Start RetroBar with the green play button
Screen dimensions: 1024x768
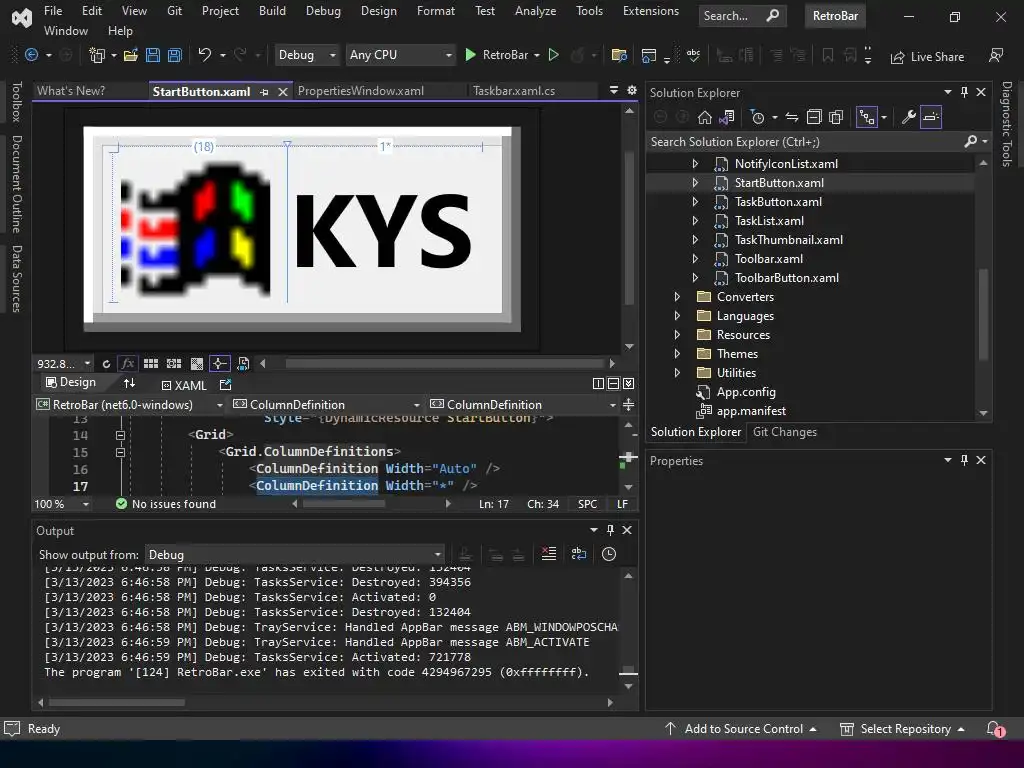coord(470,56)
